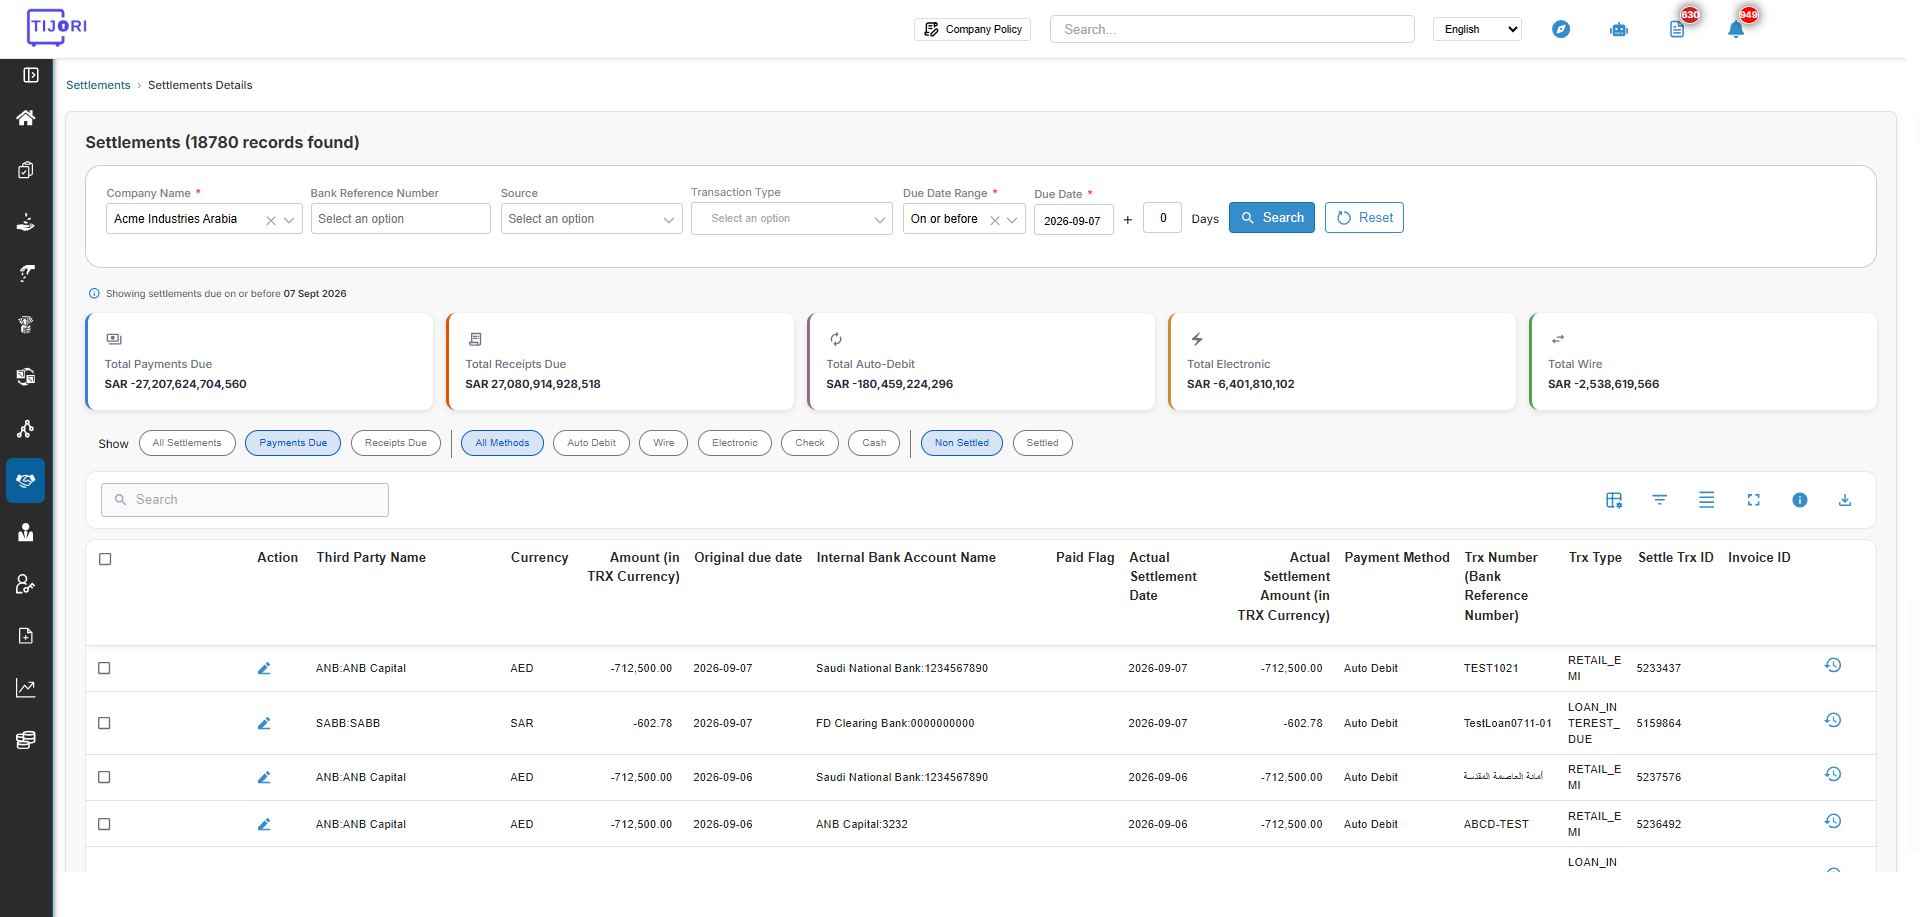Edit the ABCD-TEST settlement row
This screenshot has height=917, width=1920.
click(x=264, y=824)
